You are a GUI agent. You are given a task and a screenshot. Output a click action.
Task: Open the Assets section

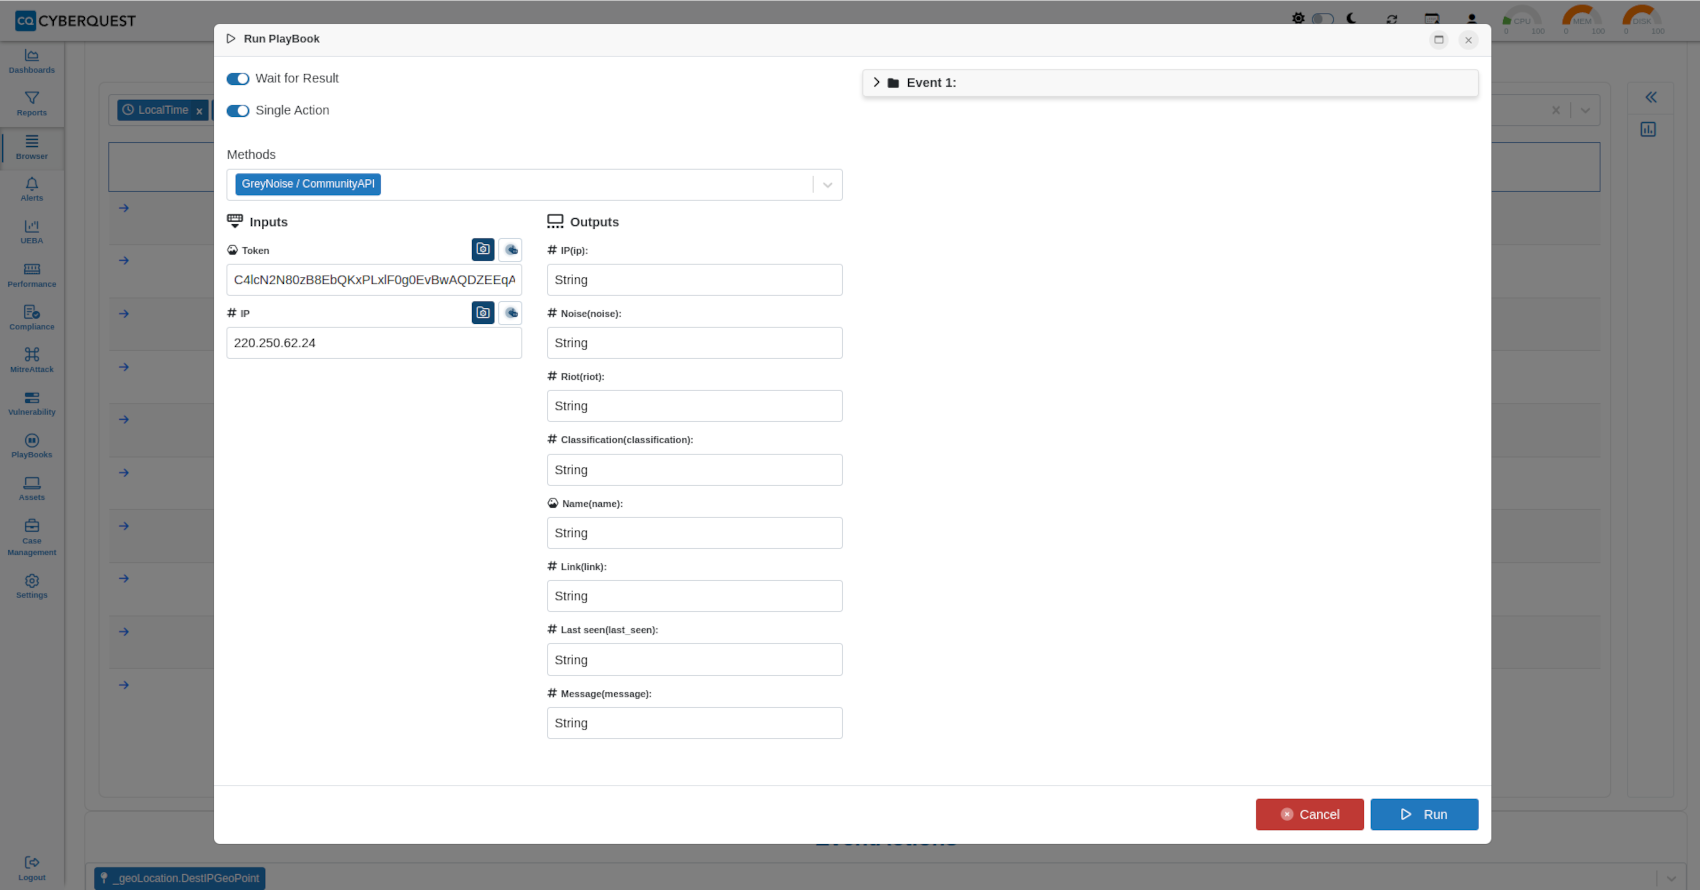[32, 489]
